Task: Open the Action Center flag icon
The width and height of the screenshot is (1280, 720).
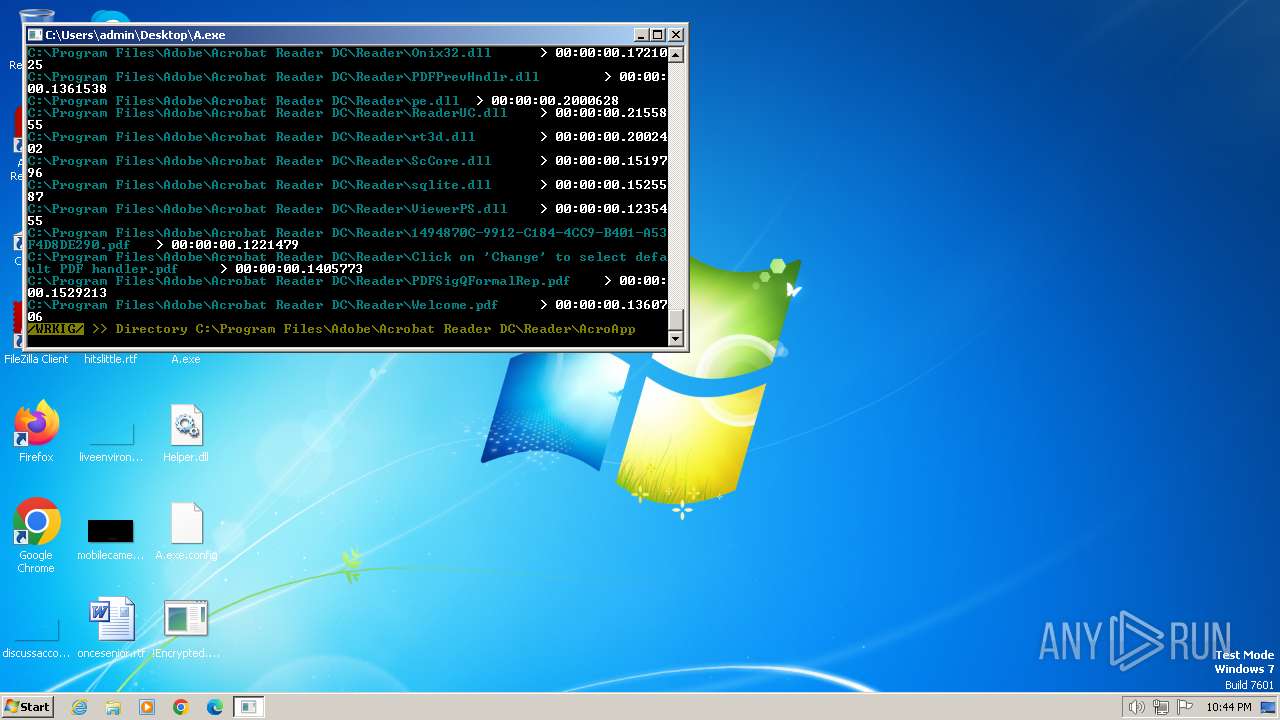Action: 1185,707
